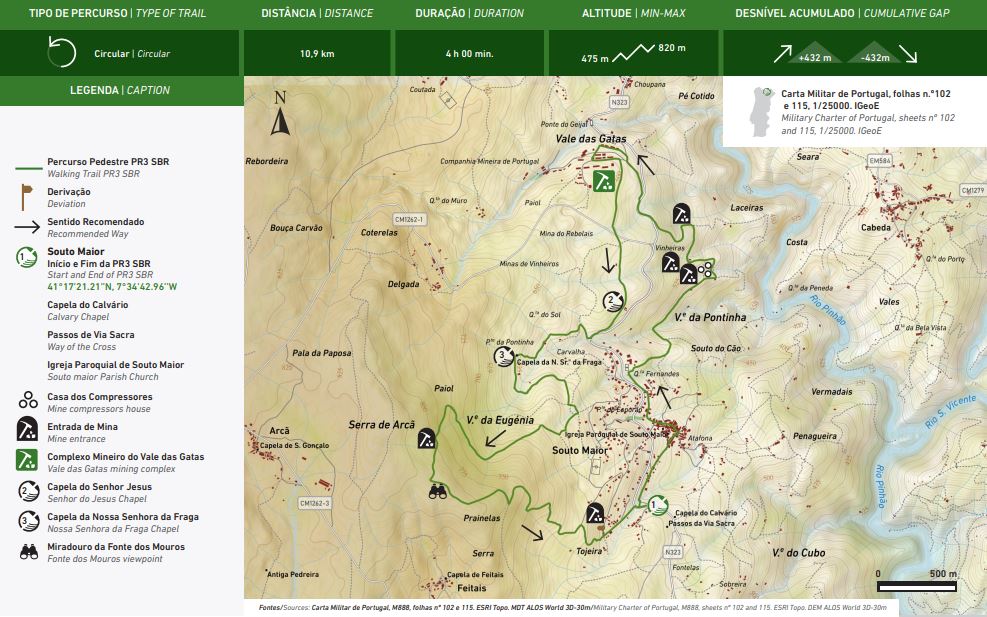Select the LEGENDA | CAPTION header
Image resolution: width=987 pixels, height=617 pixels.
tap(120, 90)
